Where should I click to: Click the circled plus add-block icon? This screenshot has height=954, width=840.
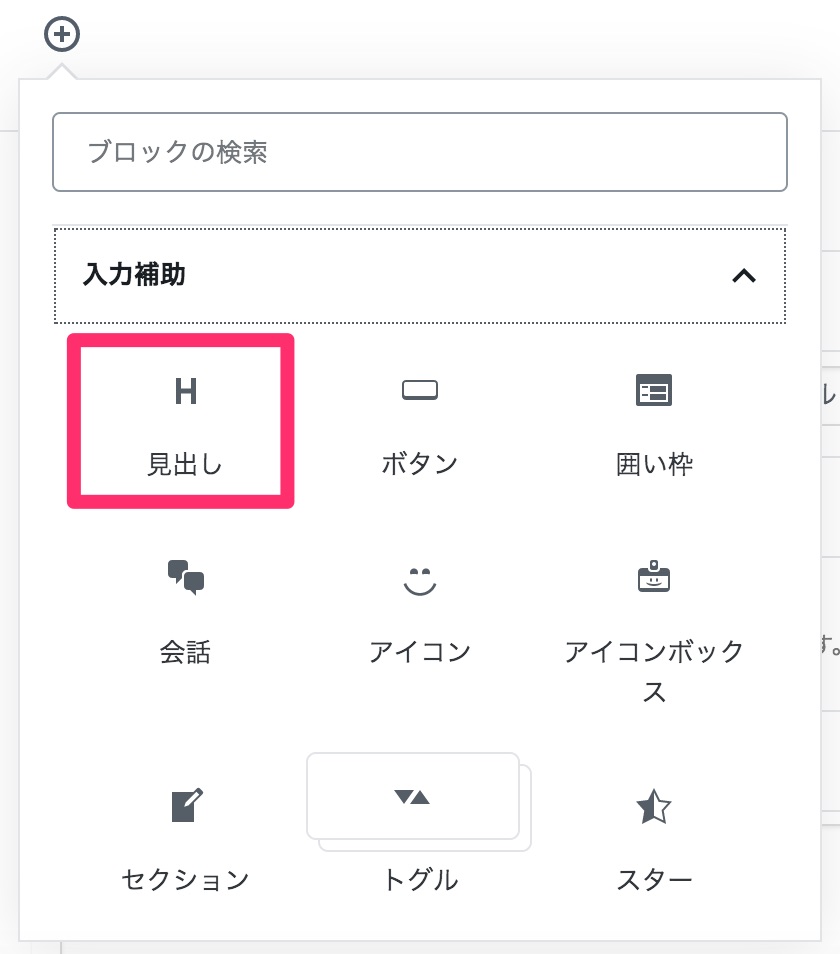click(62, 35)
